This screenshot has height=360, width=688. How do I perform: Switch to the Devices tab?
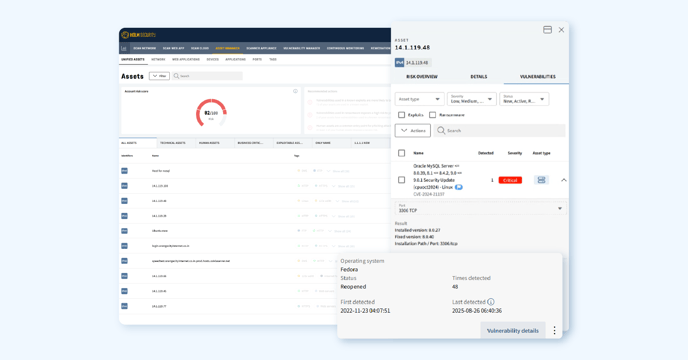(212, 59)
